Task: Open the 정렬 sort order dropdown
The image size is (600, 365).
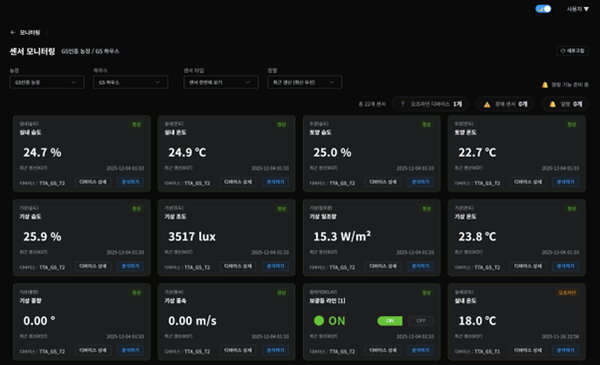Action: click(305, 82)
